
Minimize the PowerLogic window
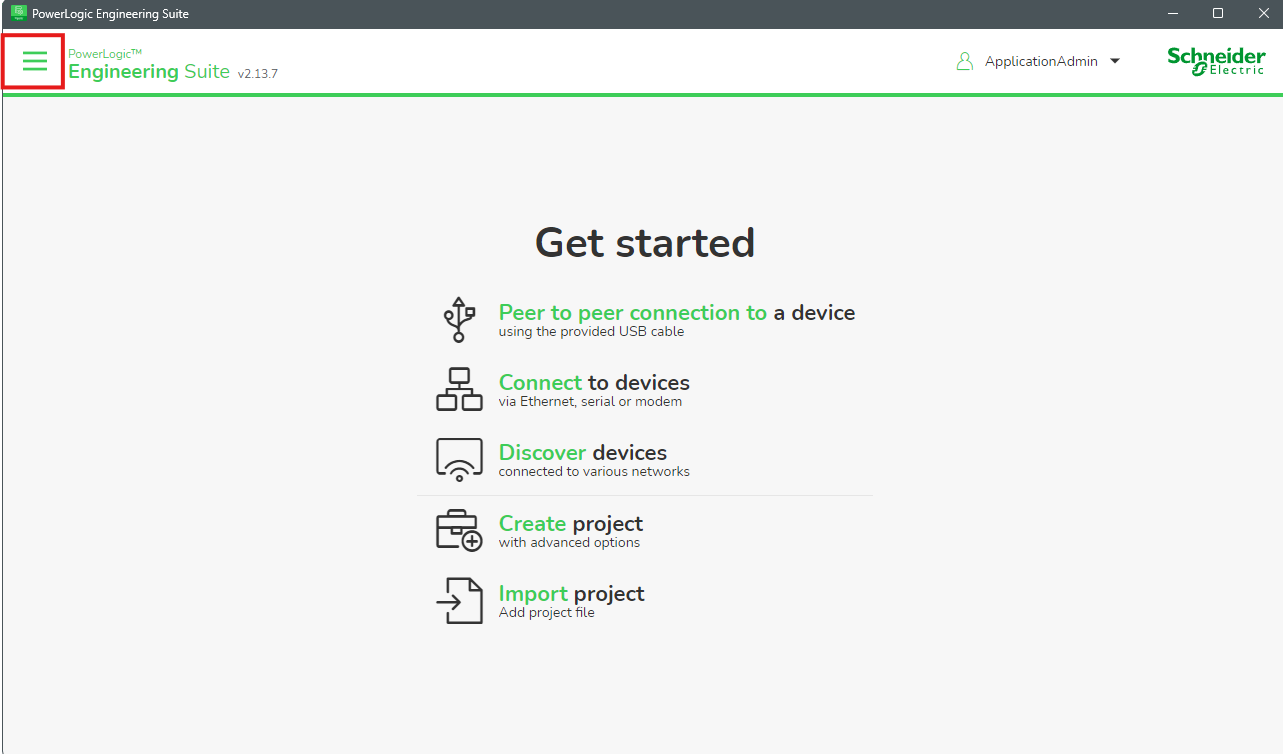click(x=1173, y=14)
